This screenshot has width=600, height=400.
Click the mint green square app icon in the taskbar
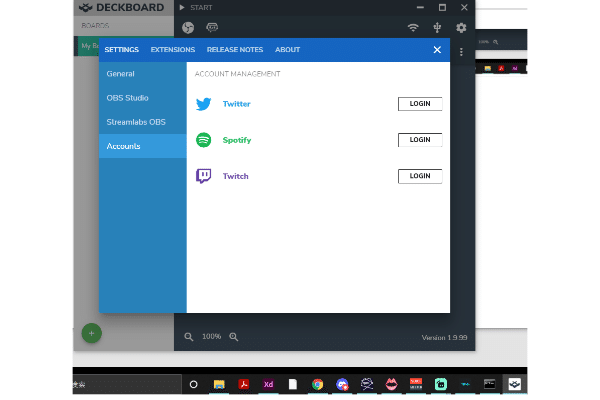point(440,384)
